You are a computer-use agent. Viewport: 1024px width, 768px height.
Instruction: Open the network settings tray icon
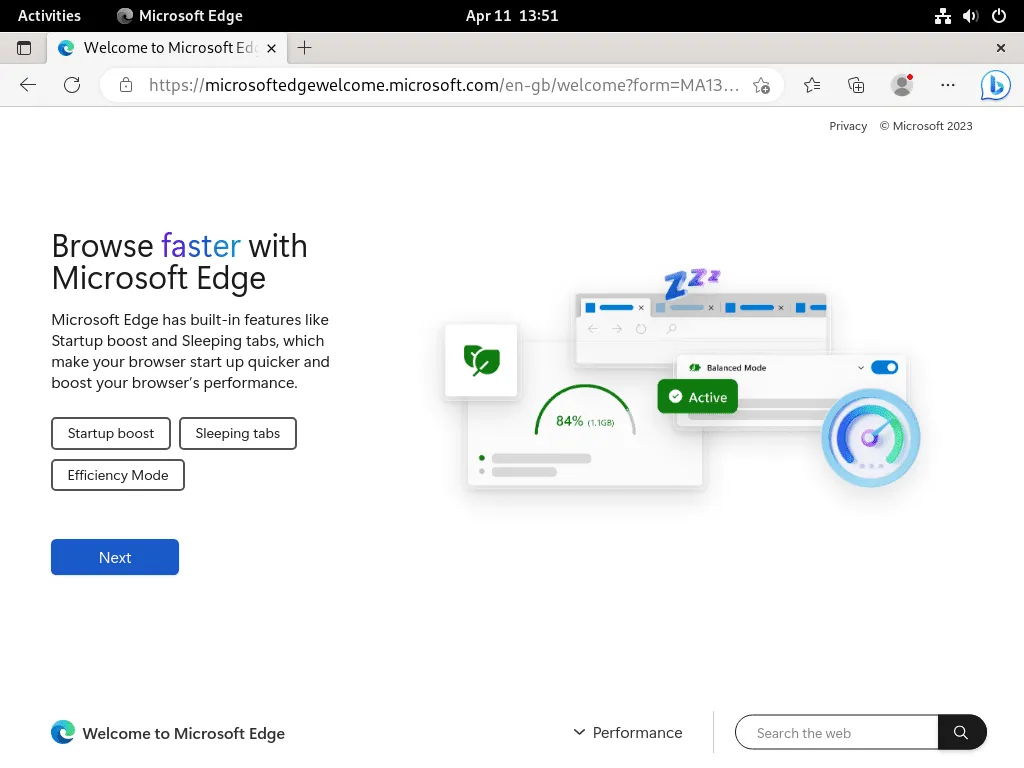click(x=942, y=15)
